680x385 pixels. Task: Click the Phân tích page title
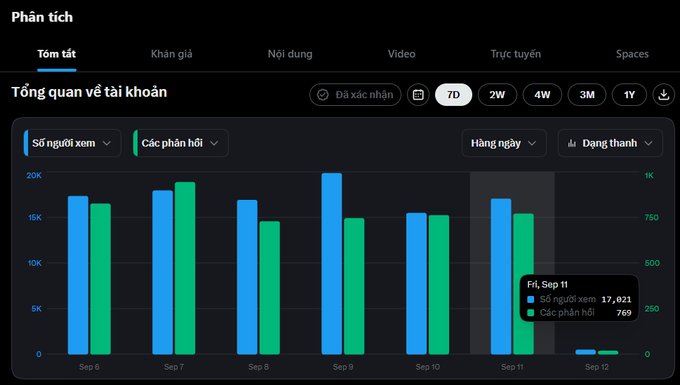click(42, 17)
